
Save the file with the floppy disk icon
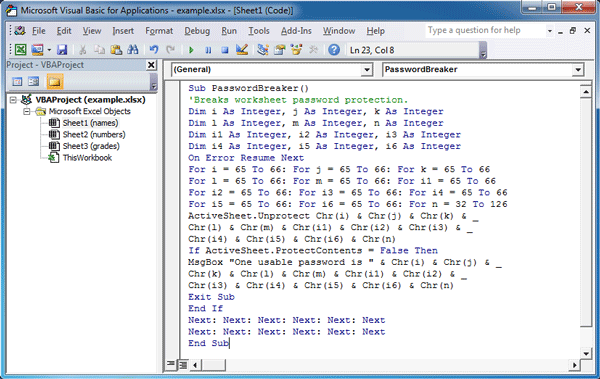[62, 50]
